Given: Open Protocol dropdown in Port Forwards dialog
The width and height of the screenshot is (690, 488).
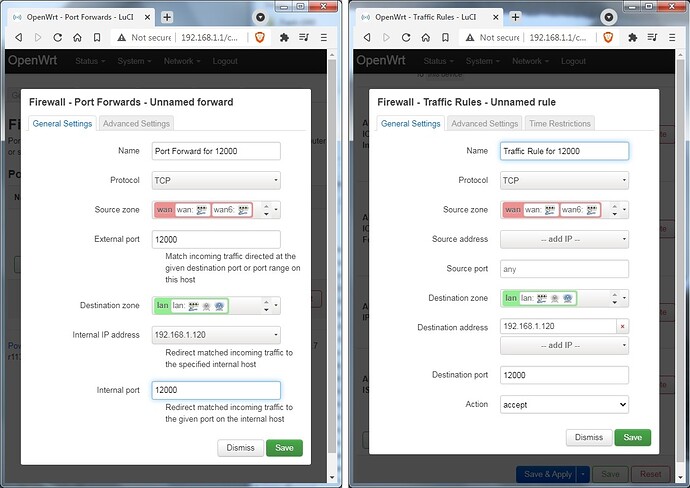Looking at the screenshot, I should point(216,180).
